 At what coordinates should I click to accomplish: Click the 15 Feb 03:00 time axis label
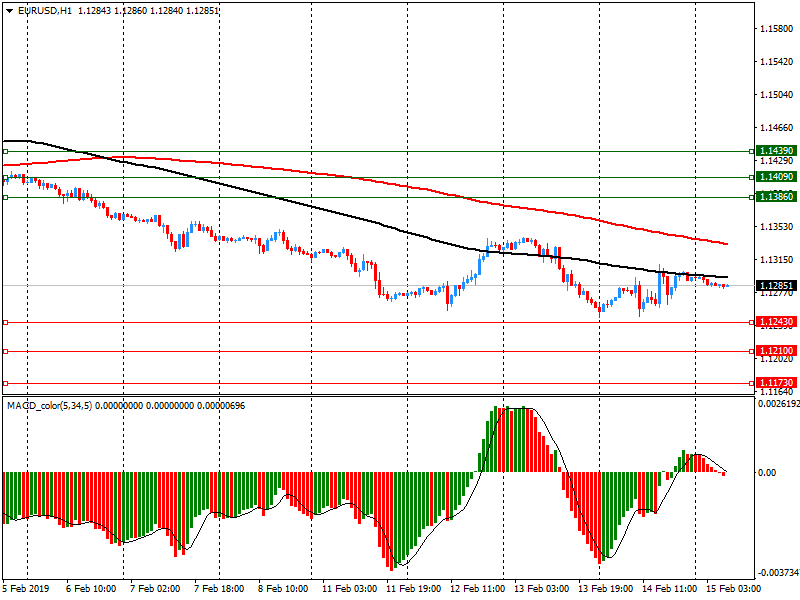(733, 590)
